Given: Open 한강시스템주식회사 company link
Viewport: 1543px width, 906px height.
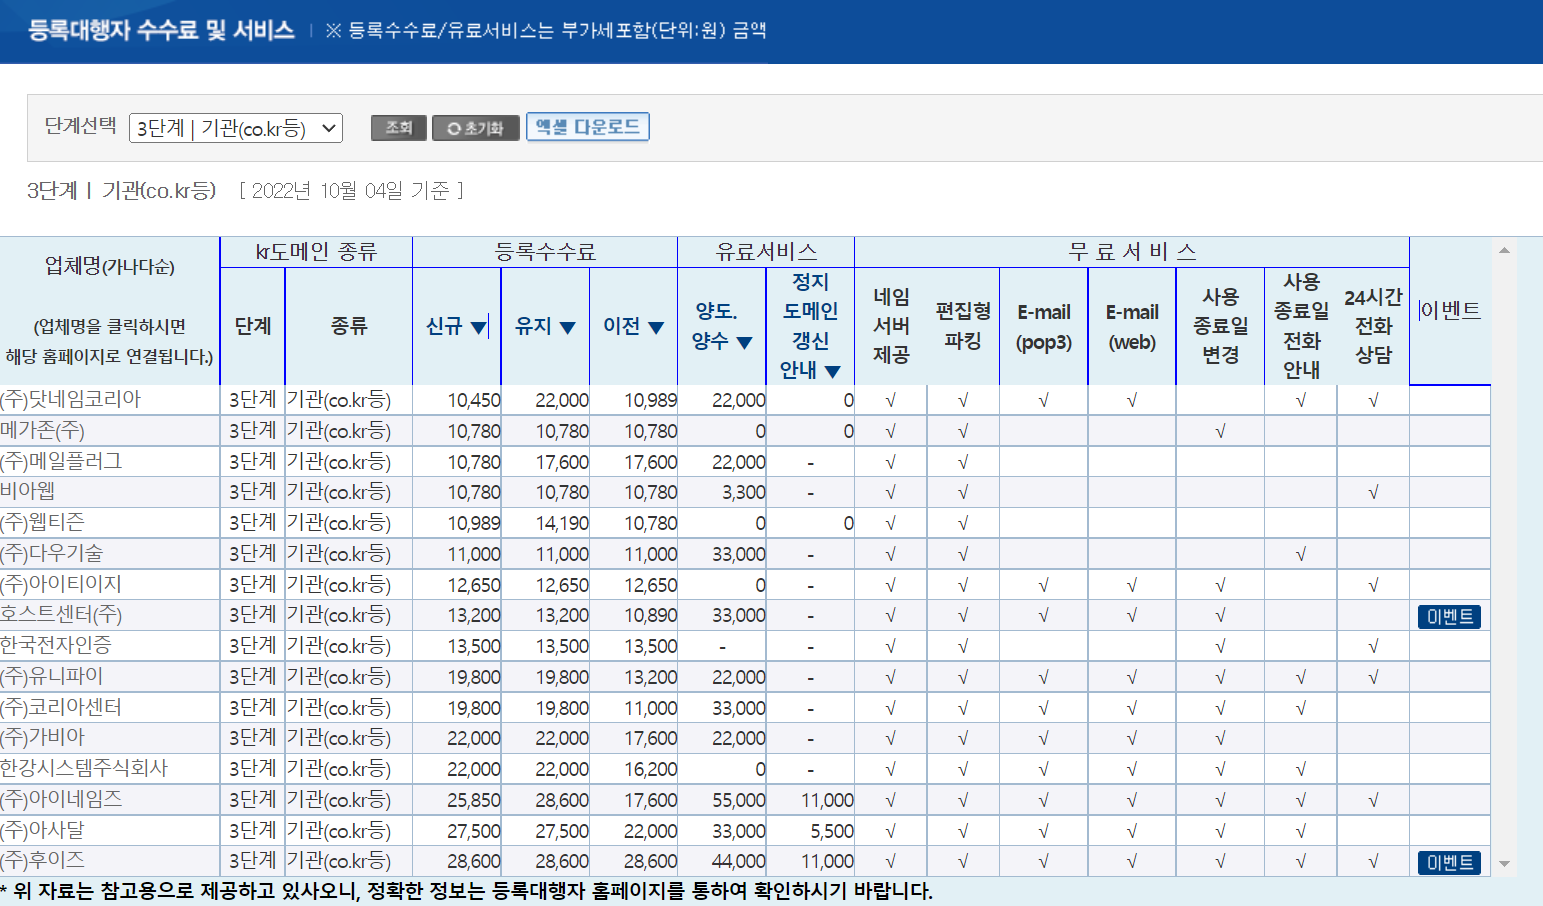Looking at the screenshot, I should 84,768.
